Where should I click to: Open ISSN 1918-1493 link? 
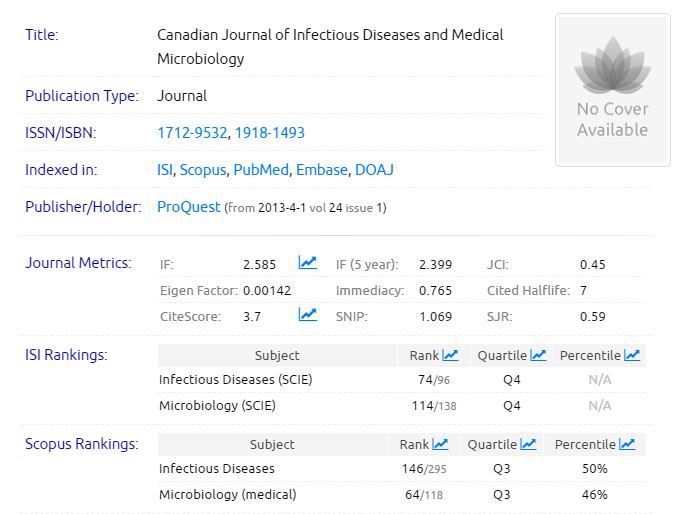(270, 132)
